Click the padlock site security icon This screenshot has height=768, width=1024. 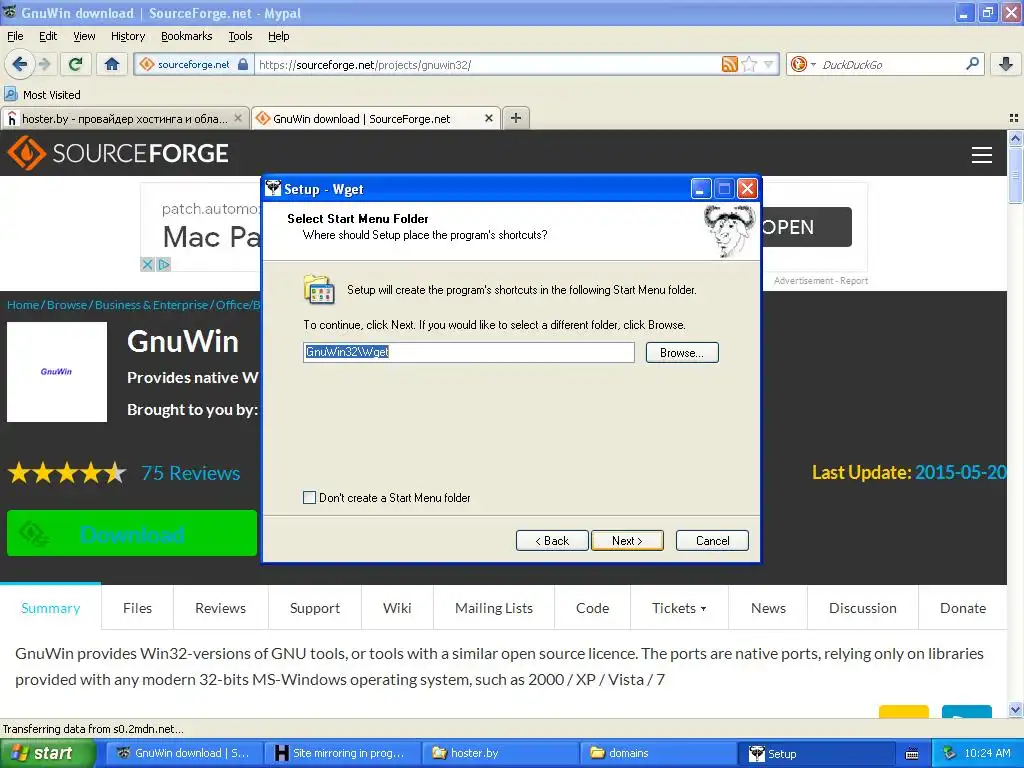(243, 64)
